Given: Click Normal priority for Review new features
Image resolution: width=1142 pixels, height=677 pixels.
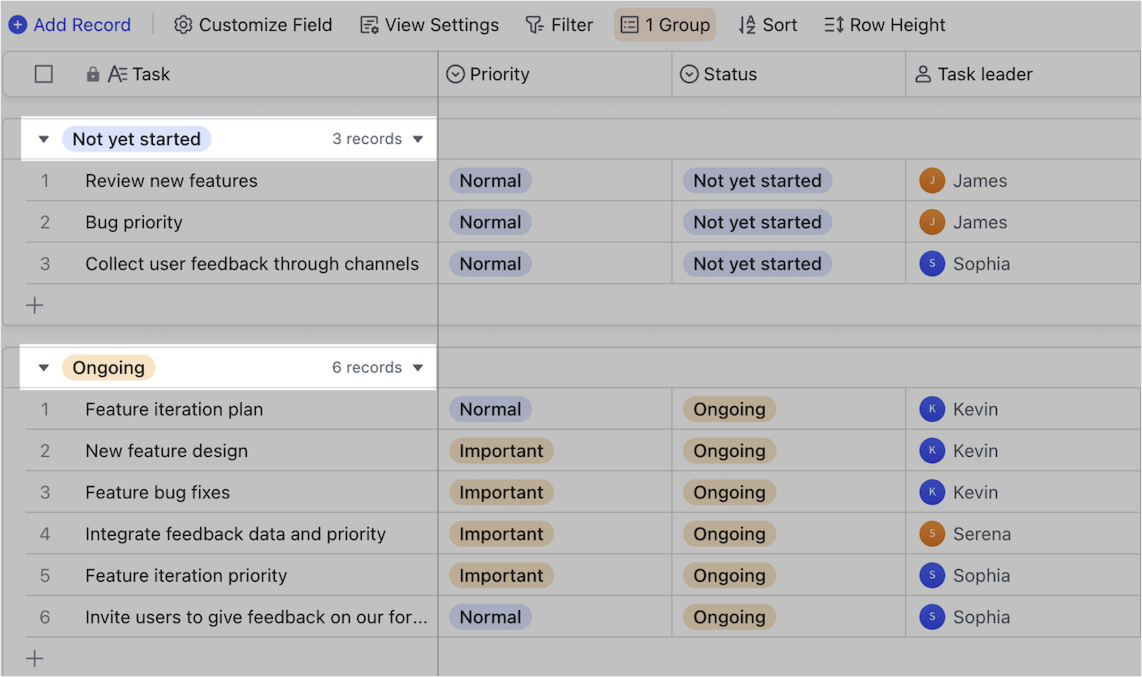Looking at the screenshot, I should coord(490,181).
